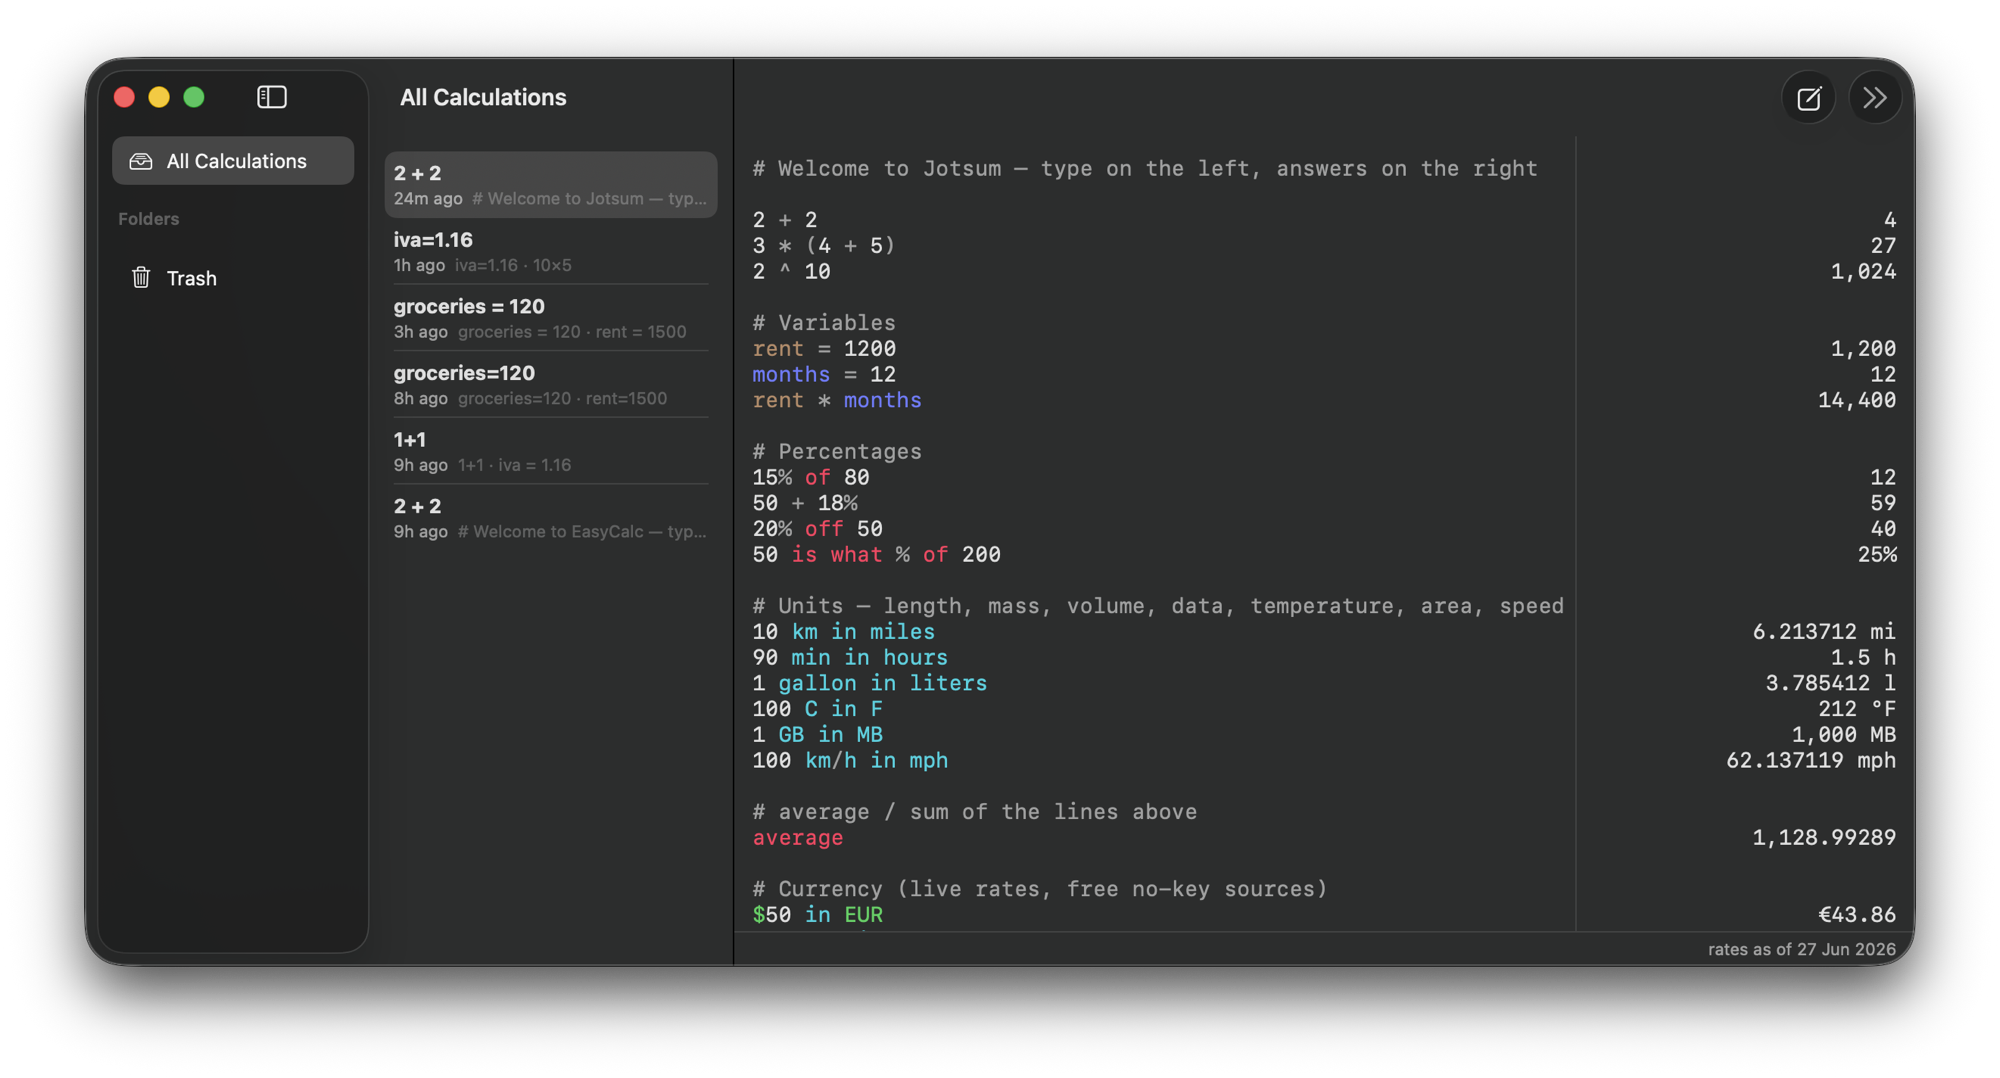Click the result 1.5 h
The width and height of the screenshot is (2000, 1078).
(x=1864, y=657)
